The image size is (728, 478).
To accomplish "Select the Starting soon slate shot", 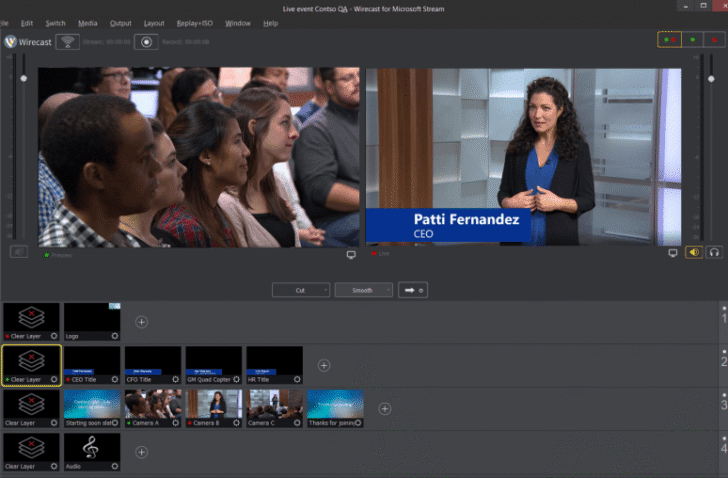I will click(x=92, y=408).
